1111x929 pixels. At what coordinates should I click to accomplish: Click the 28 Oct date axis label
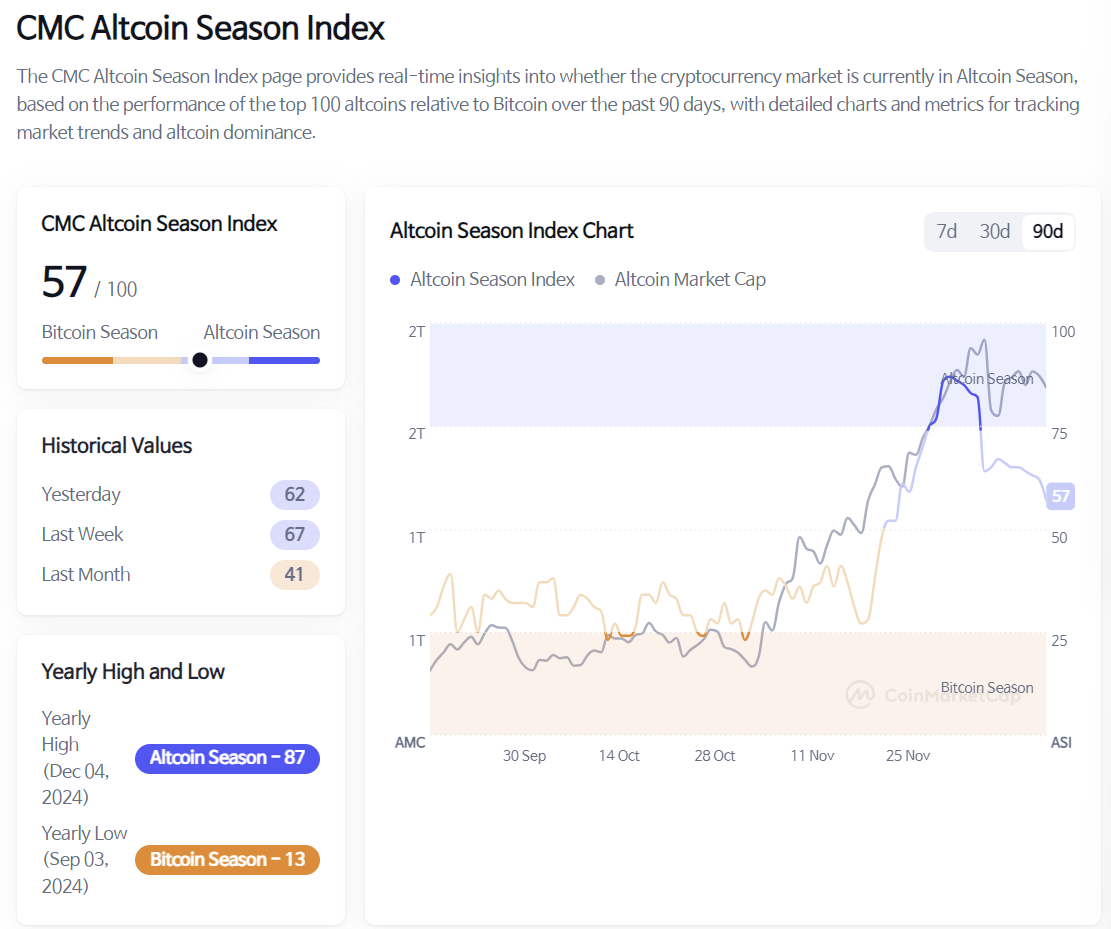(x=715, y=755)
